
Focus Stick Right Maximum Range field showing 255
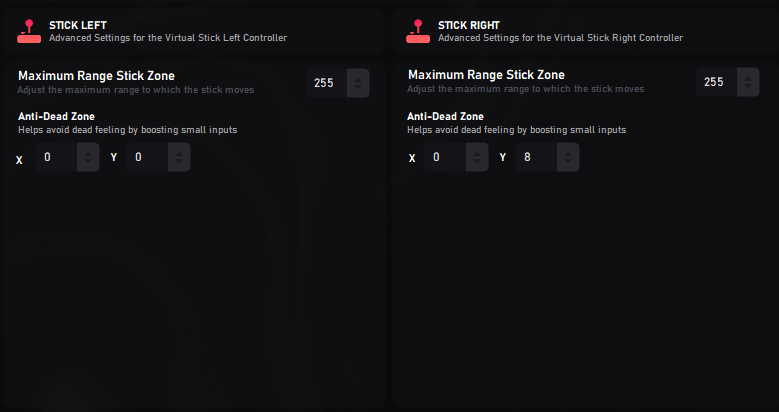(x=714, y=83)
